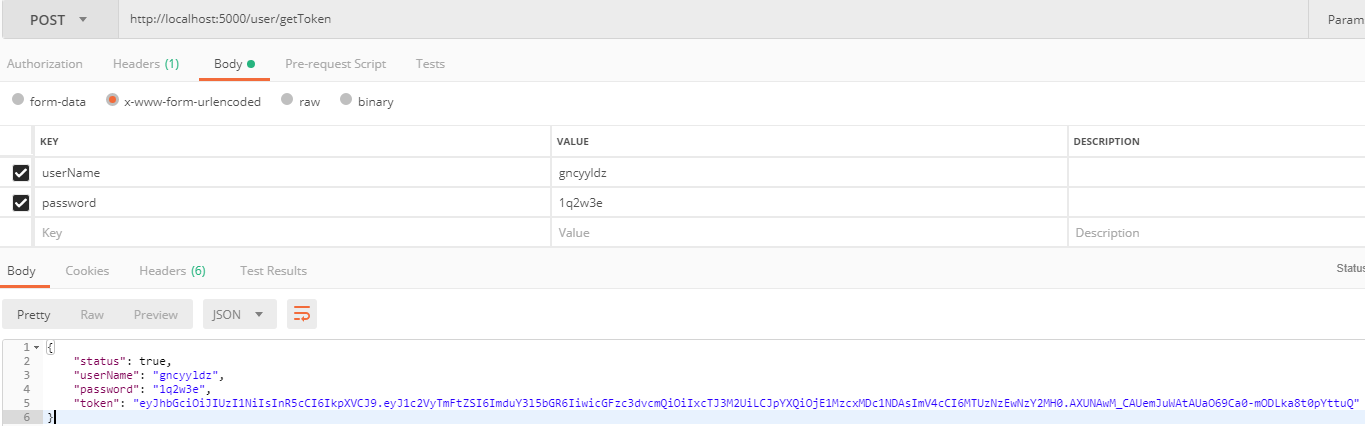Click the request URL input field

click(700, 20)
